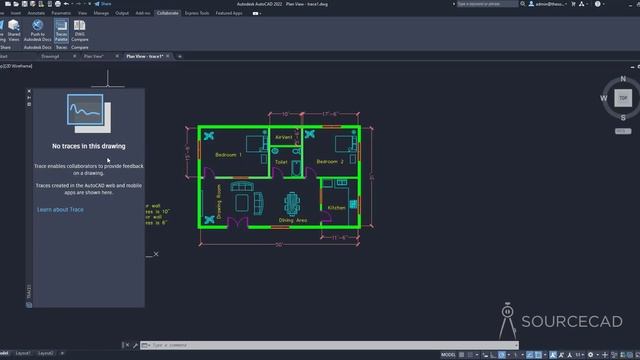This screenshot has height=360, width=640.
Task: Click the W compass direction on ViewCube
Action: [604, 98]
